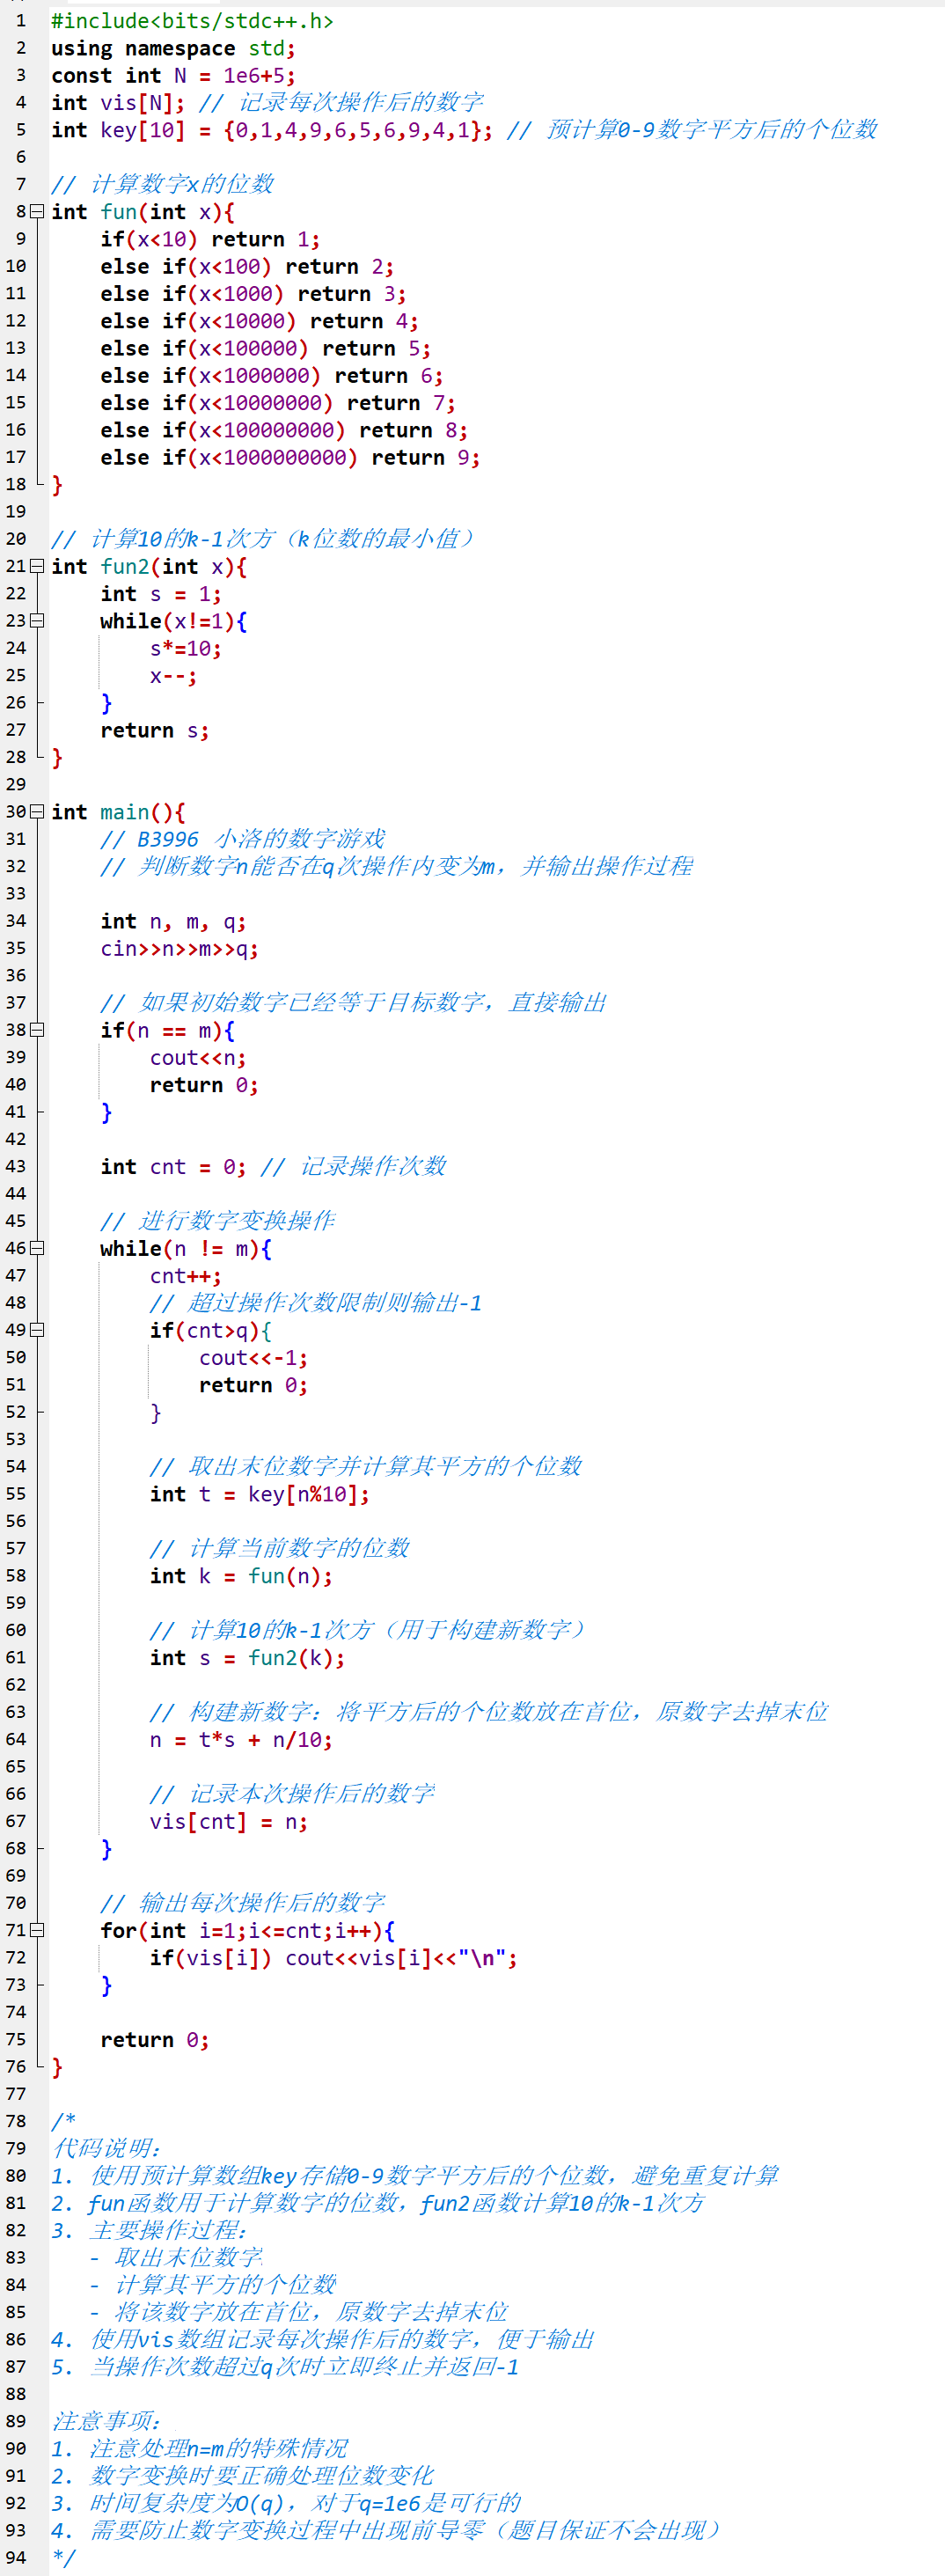This screenshot has width=945, height=2576.
Task: Click the int n, m, q; declaration
Action: click(x=173, y=921)
